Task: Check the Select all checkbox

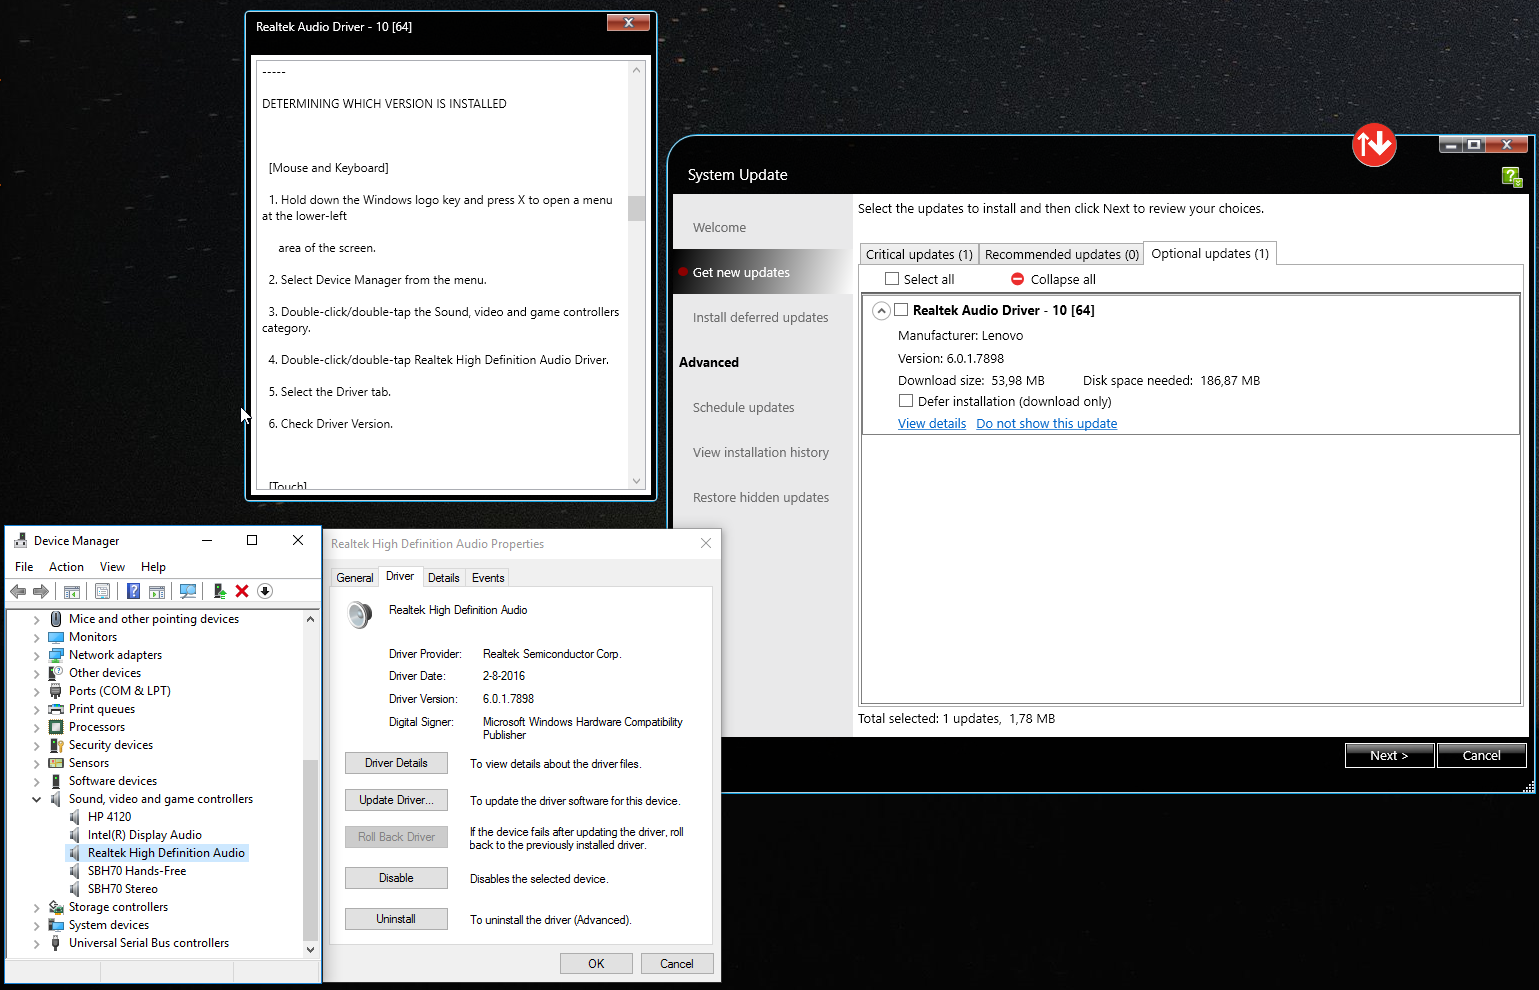Action: point(892,279)
